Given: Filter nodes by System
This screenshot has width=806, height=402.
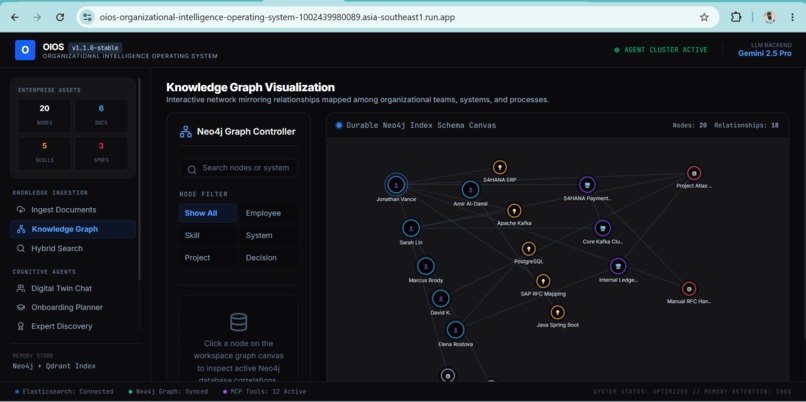Looking at the screenshot, I should pyautogui.click(x=268, y=235).
